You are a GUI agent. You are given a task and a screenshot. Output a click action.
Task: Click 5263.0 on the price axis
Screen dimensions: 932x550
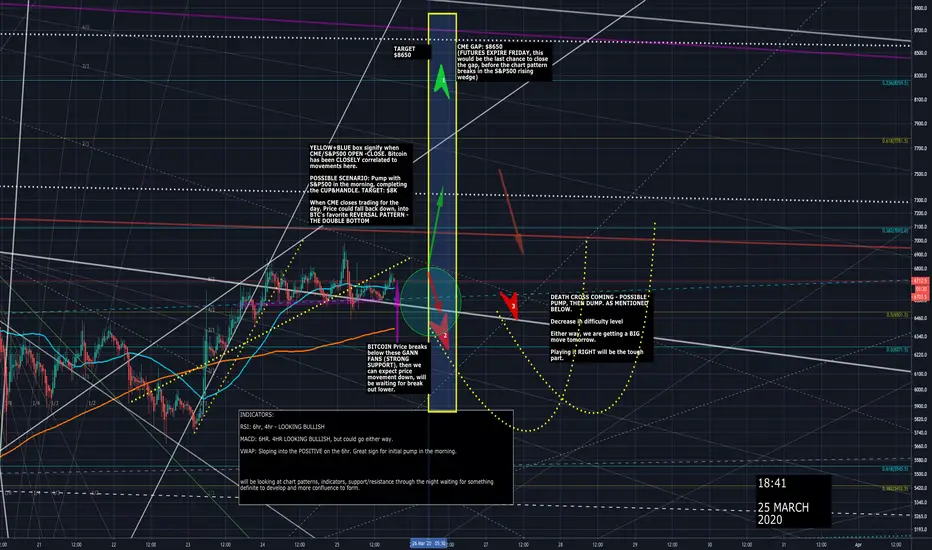pos(920,516)
